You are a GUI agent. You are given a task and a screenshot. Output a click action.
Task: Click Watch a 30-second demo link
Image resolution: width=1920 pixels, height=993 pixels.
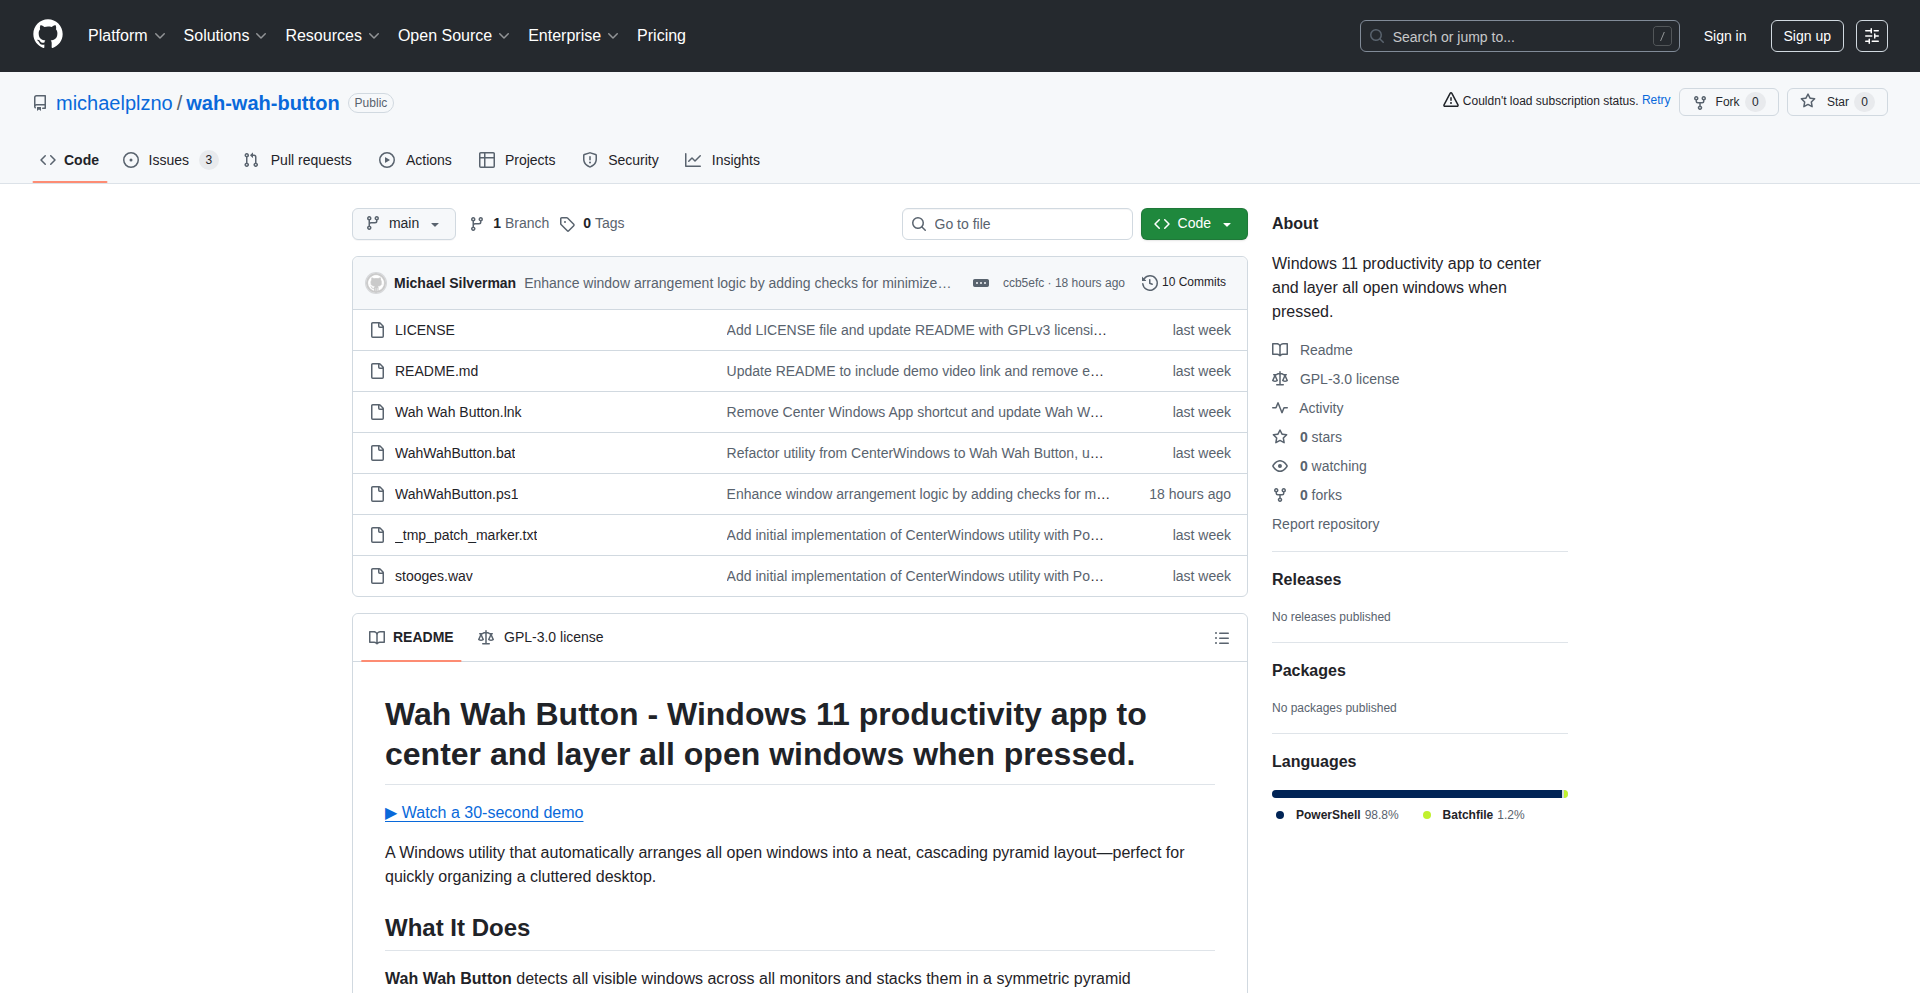[484, 813]
